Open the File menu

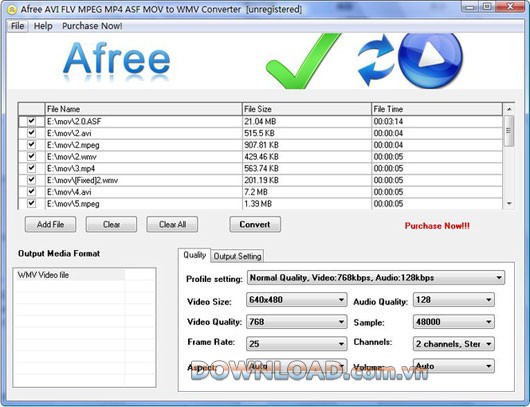(x=18, y=26)
